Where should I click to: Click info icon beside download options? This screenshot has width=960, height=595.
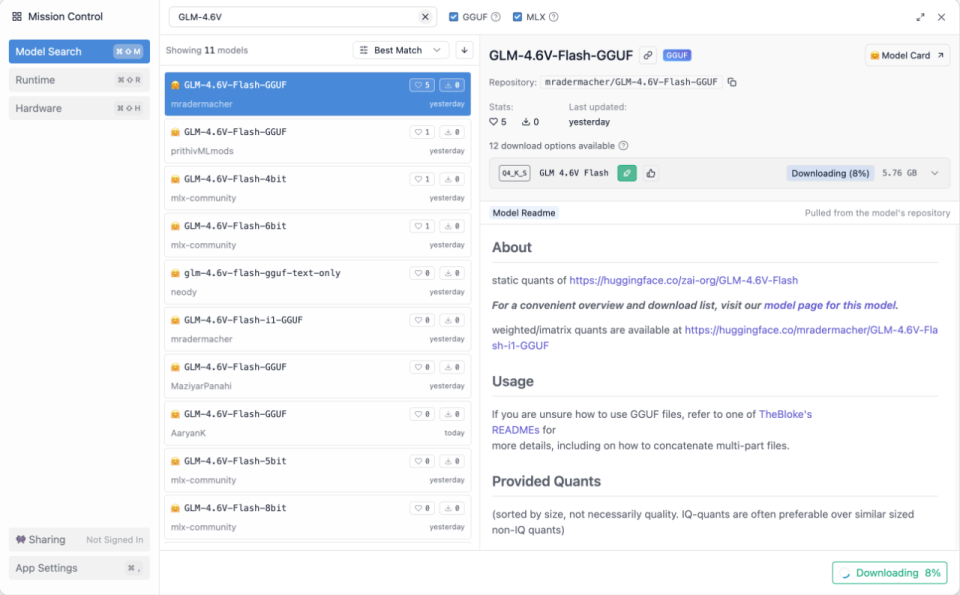pos(623,146)
